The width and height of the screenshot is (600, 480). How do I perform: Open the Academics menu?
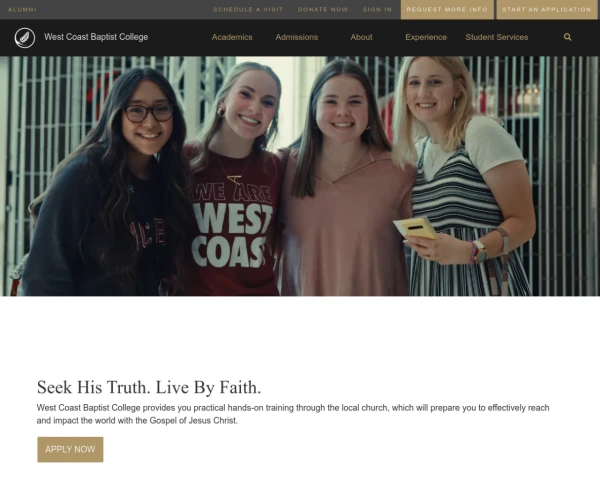232,37
